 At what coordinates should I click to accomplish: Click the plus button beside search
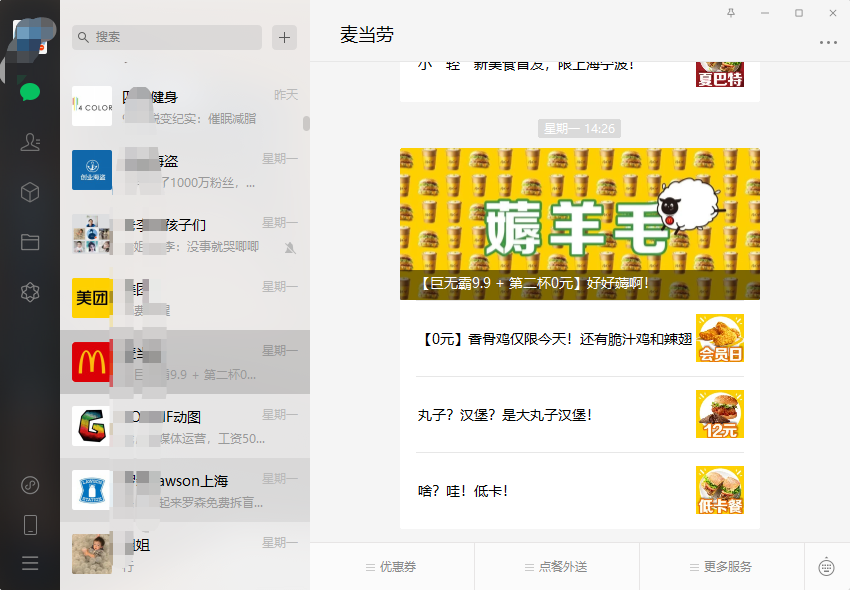coord(285,37)
